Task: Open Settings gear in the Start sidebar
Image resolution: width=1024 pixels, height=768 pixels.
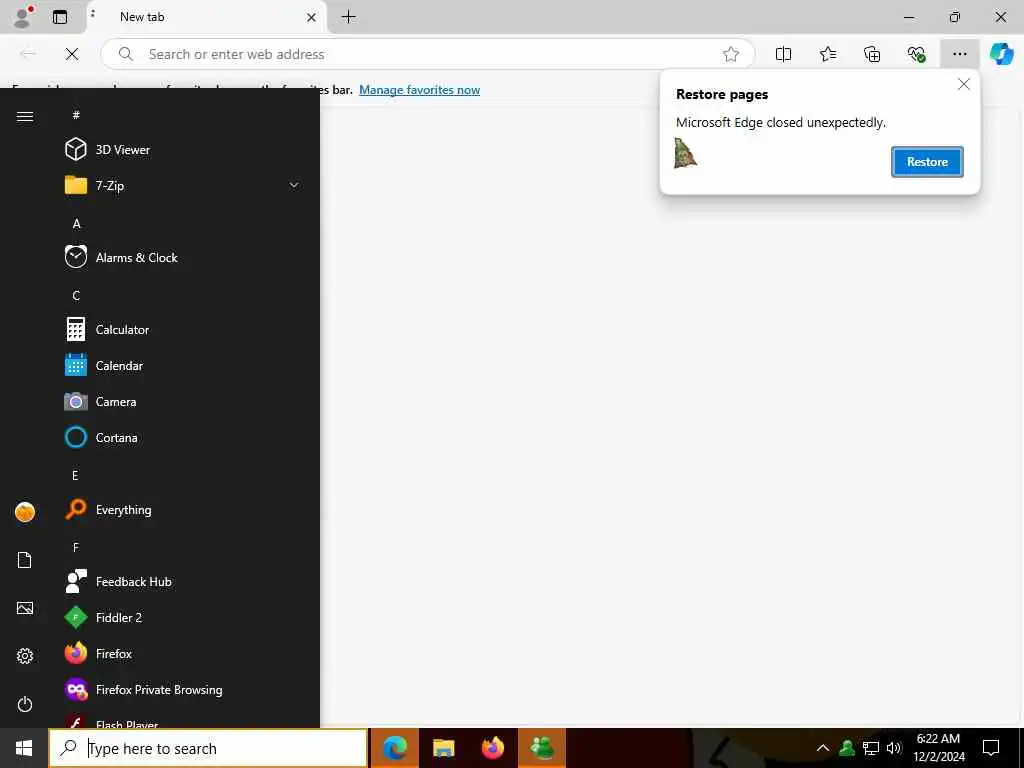Action: (25, 656)
